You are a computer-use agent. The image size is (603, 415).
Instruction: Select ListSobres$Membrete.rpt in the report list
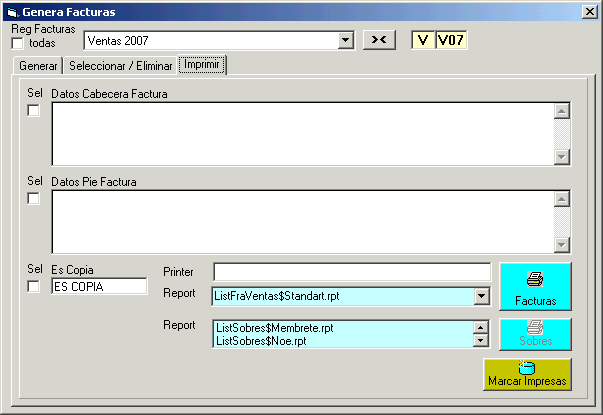275,328
